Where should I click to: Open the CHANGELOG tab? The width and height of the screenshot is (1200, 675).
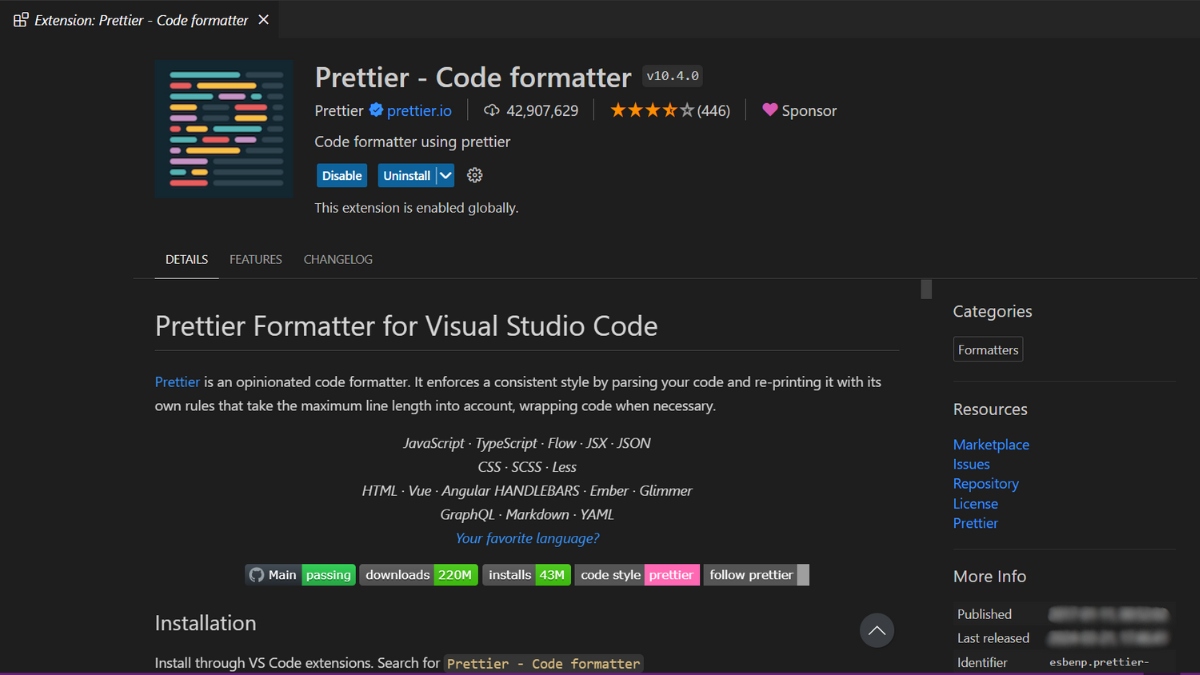pos(337,259)
